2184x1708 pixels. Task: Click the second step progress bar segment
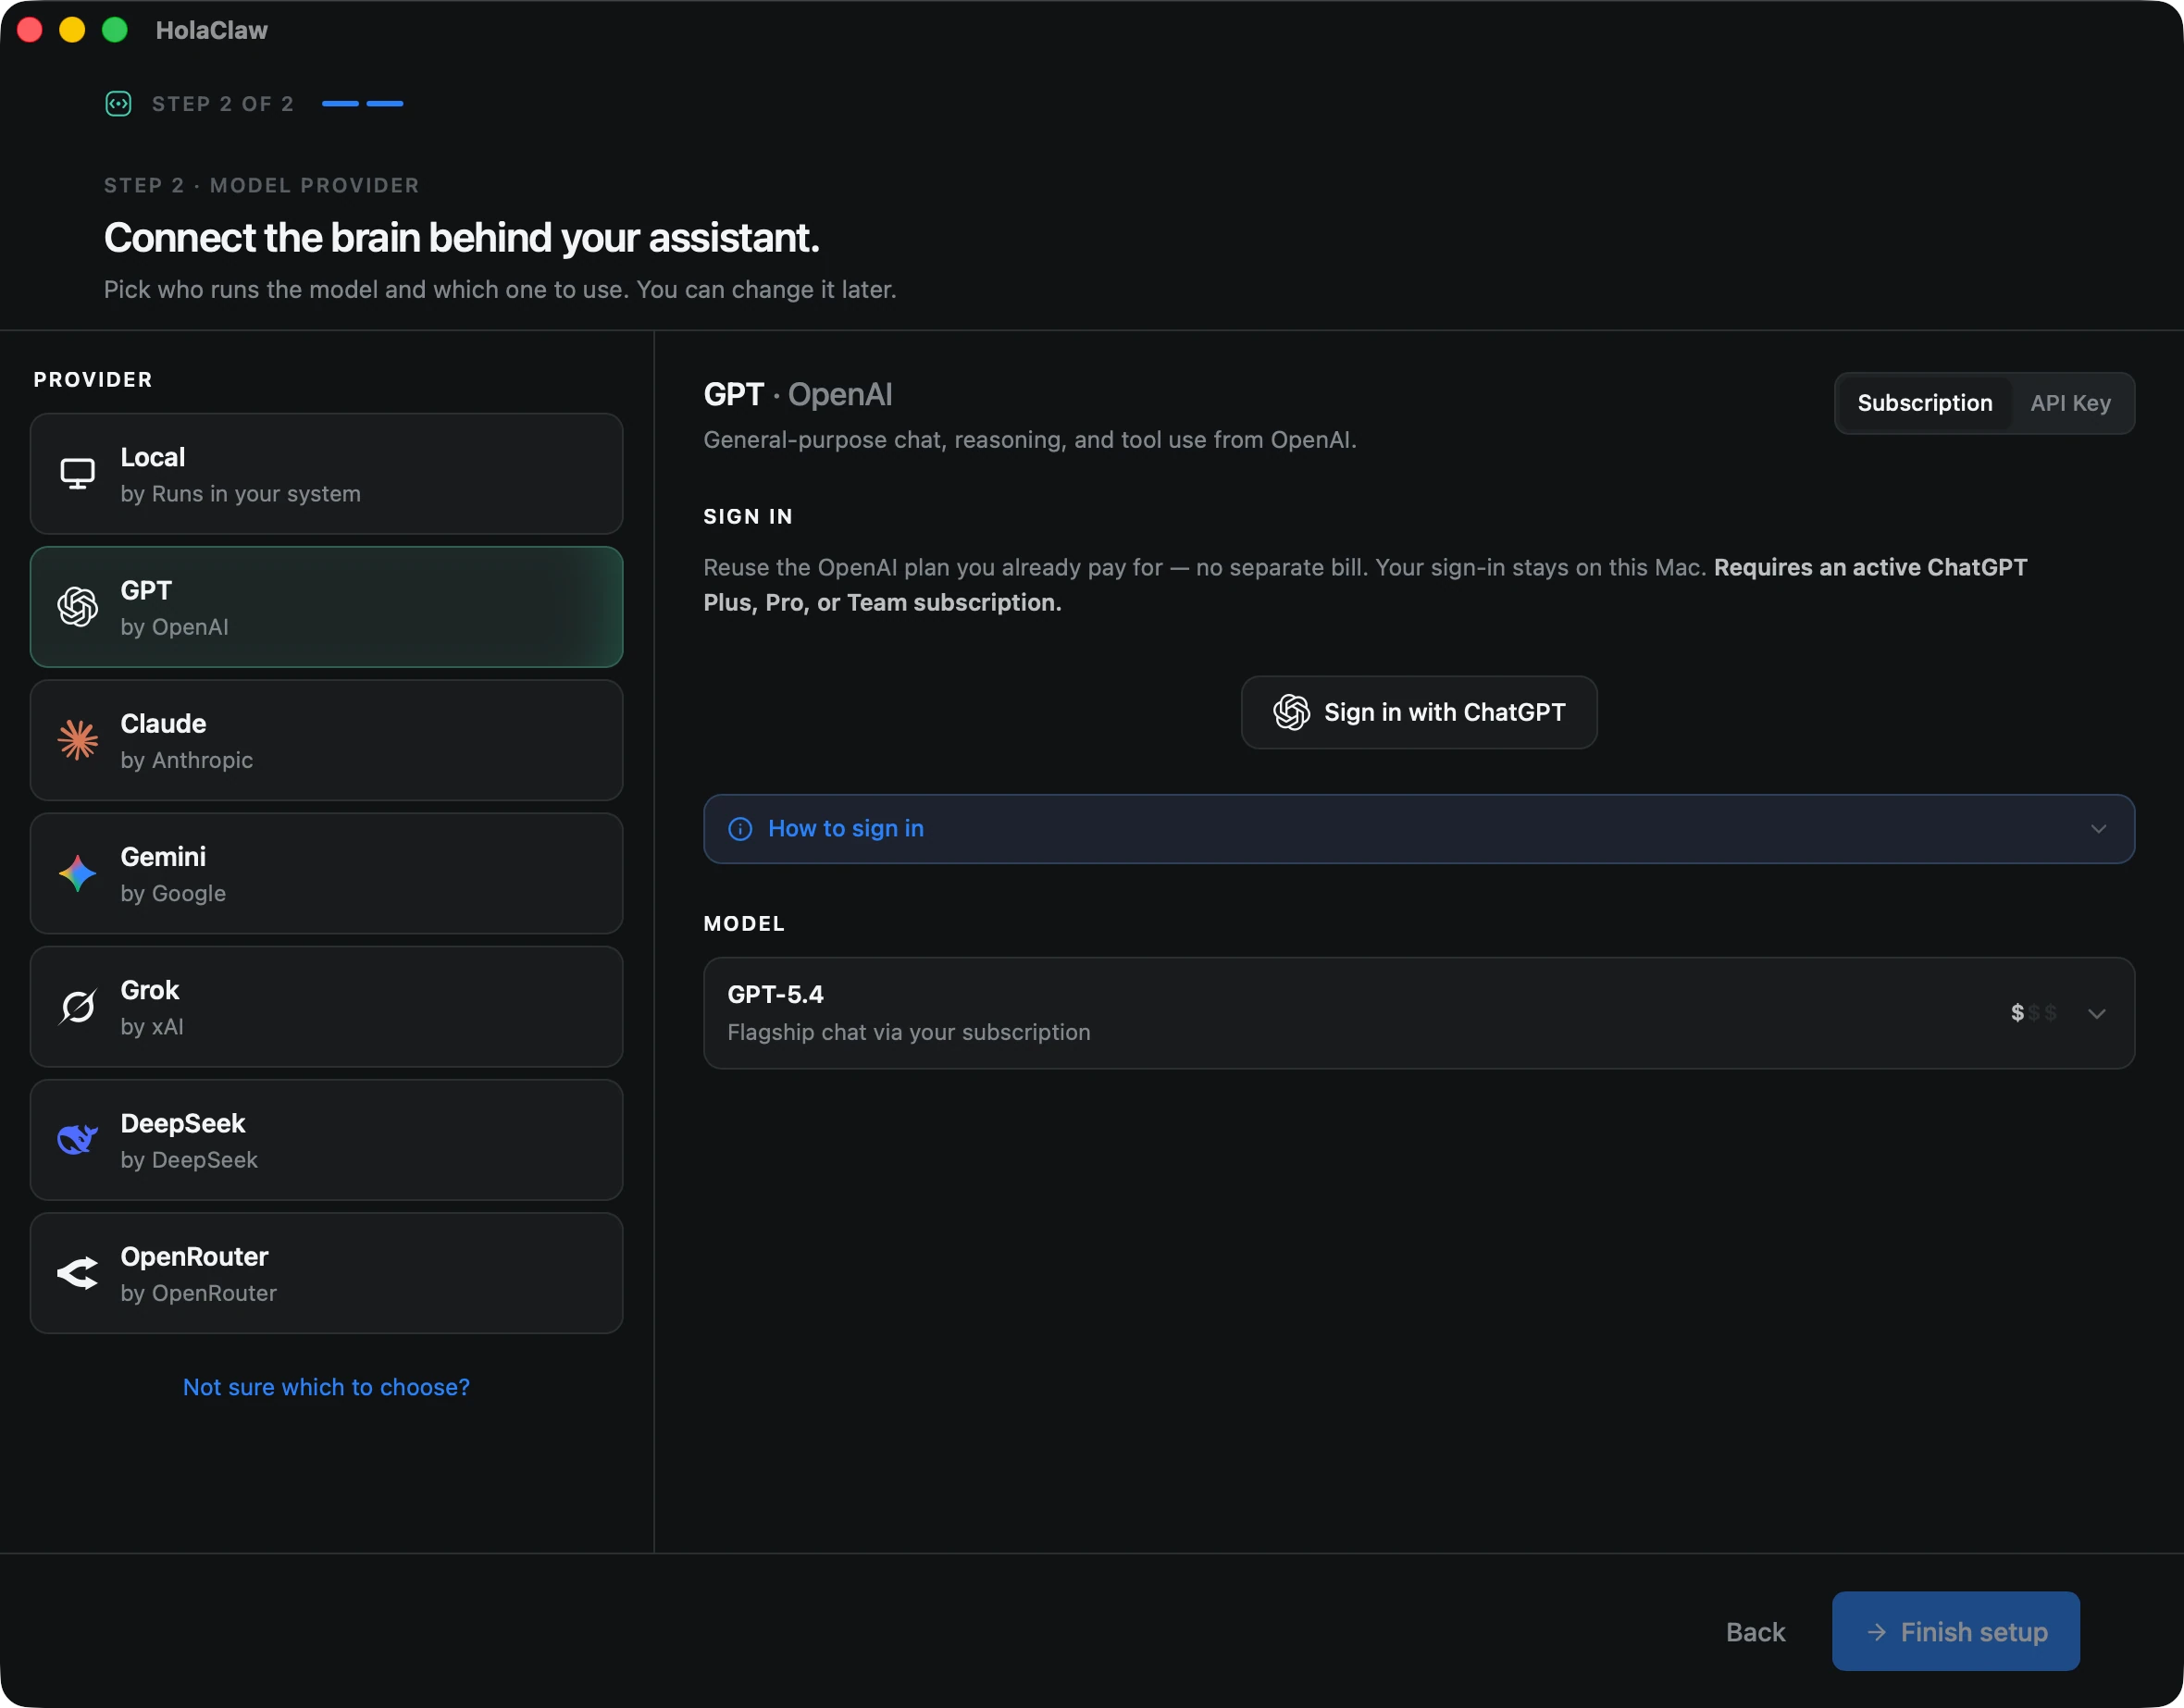(x=385, y=103)
